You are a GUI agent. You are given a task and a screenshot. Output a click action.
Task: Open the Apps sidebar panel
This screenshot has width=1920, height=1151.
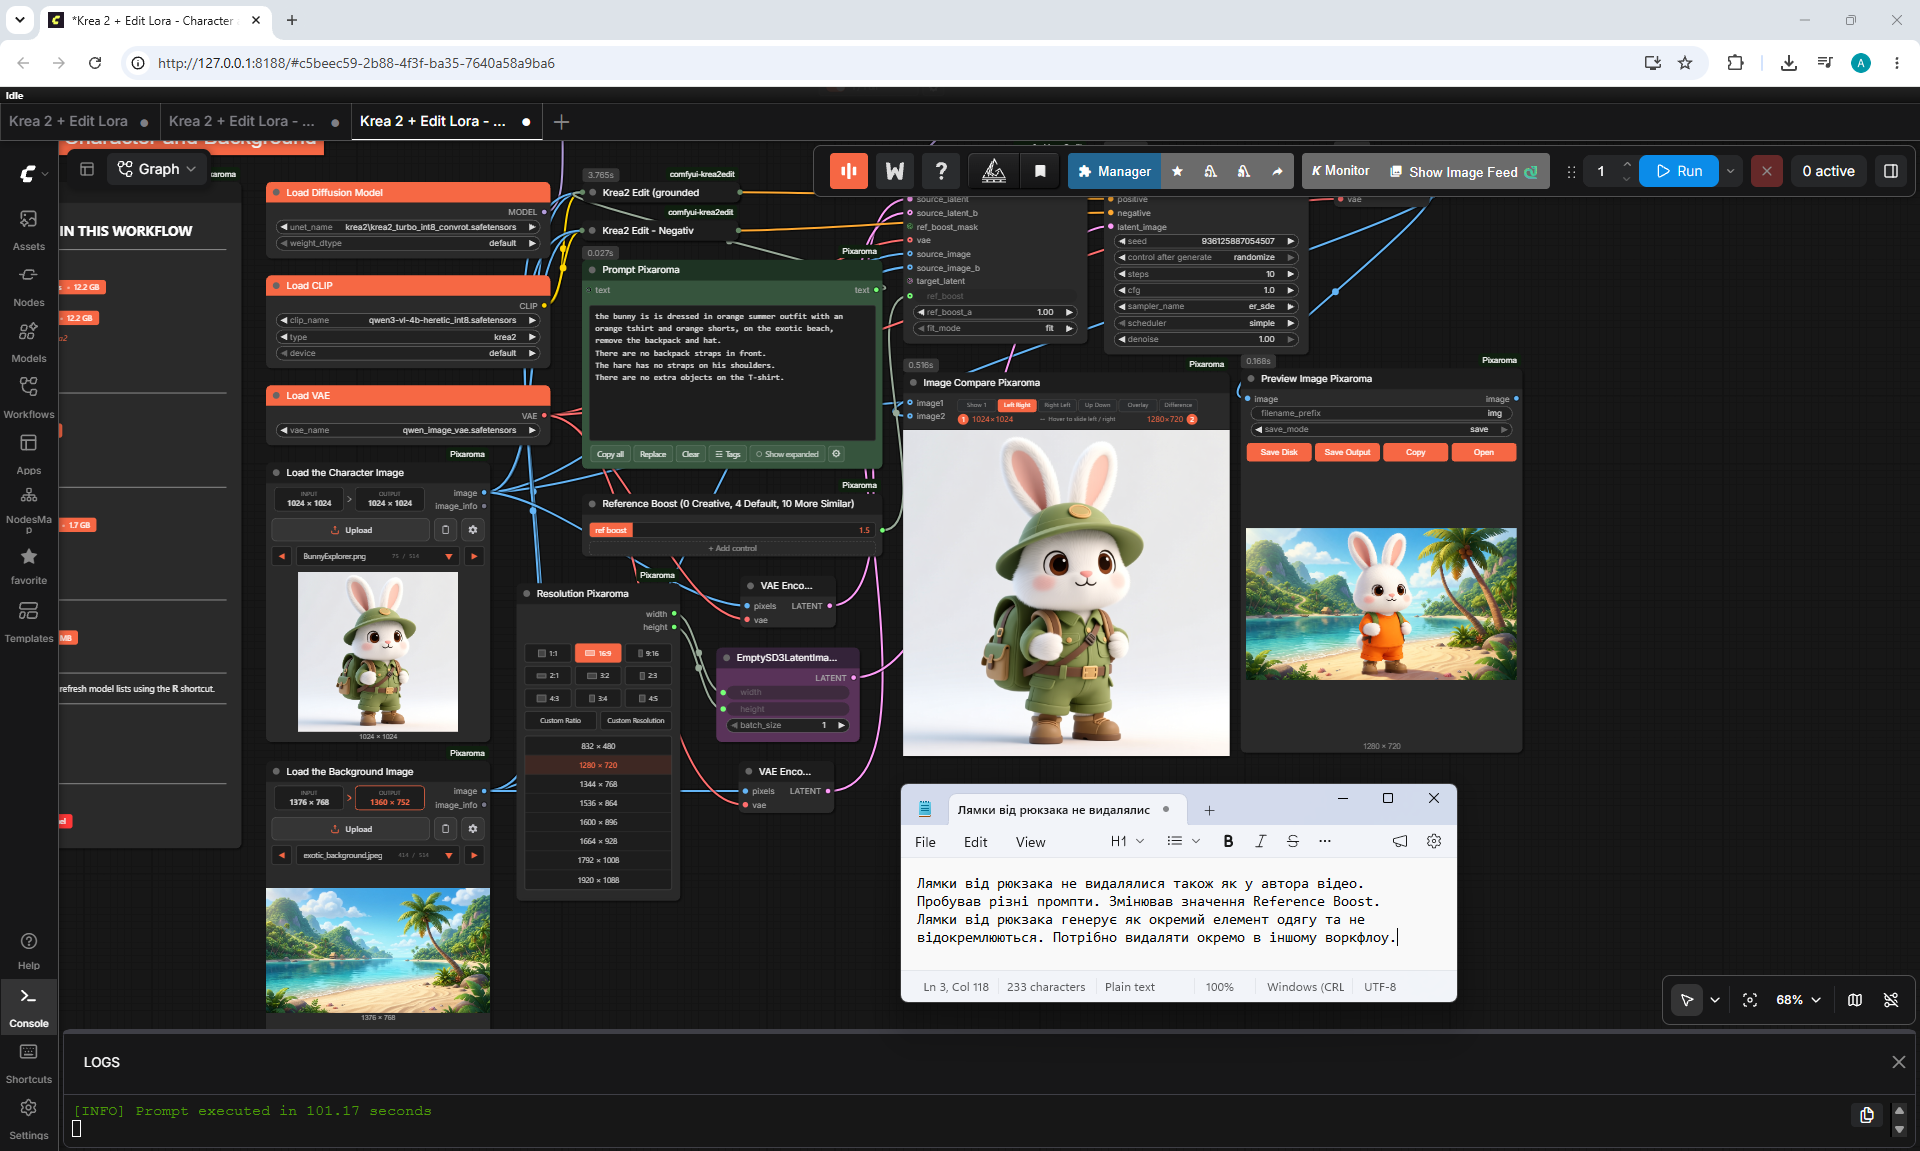[28, 453]
